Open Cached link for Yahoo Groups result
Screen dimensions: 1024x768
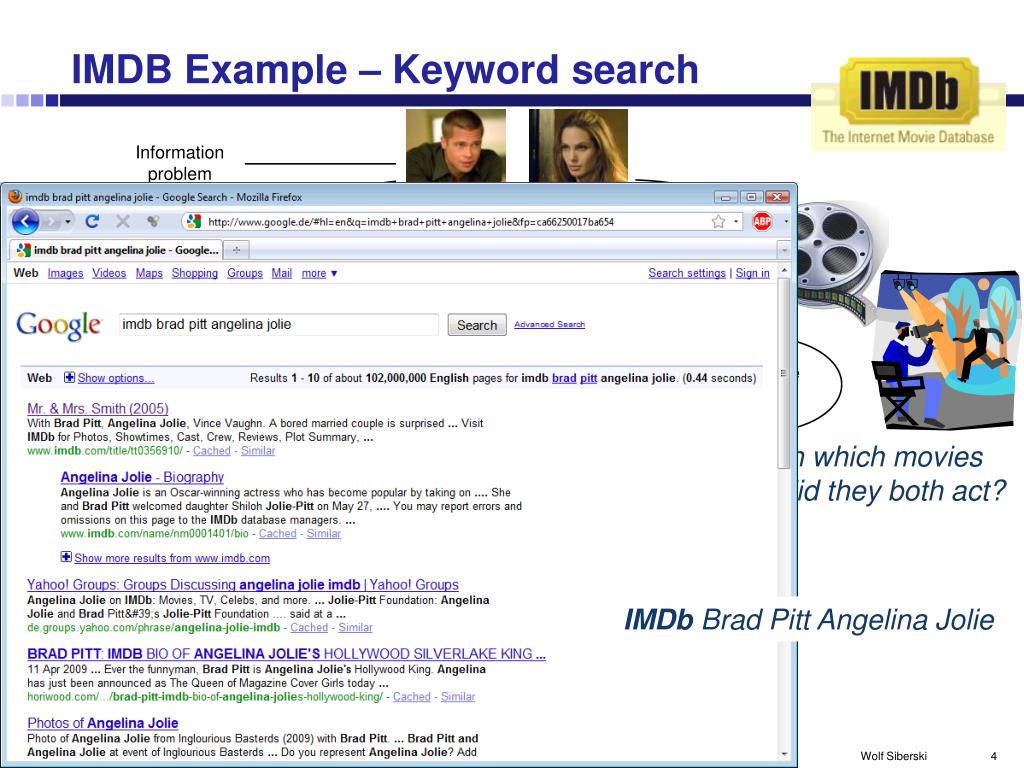coord(309,627)
